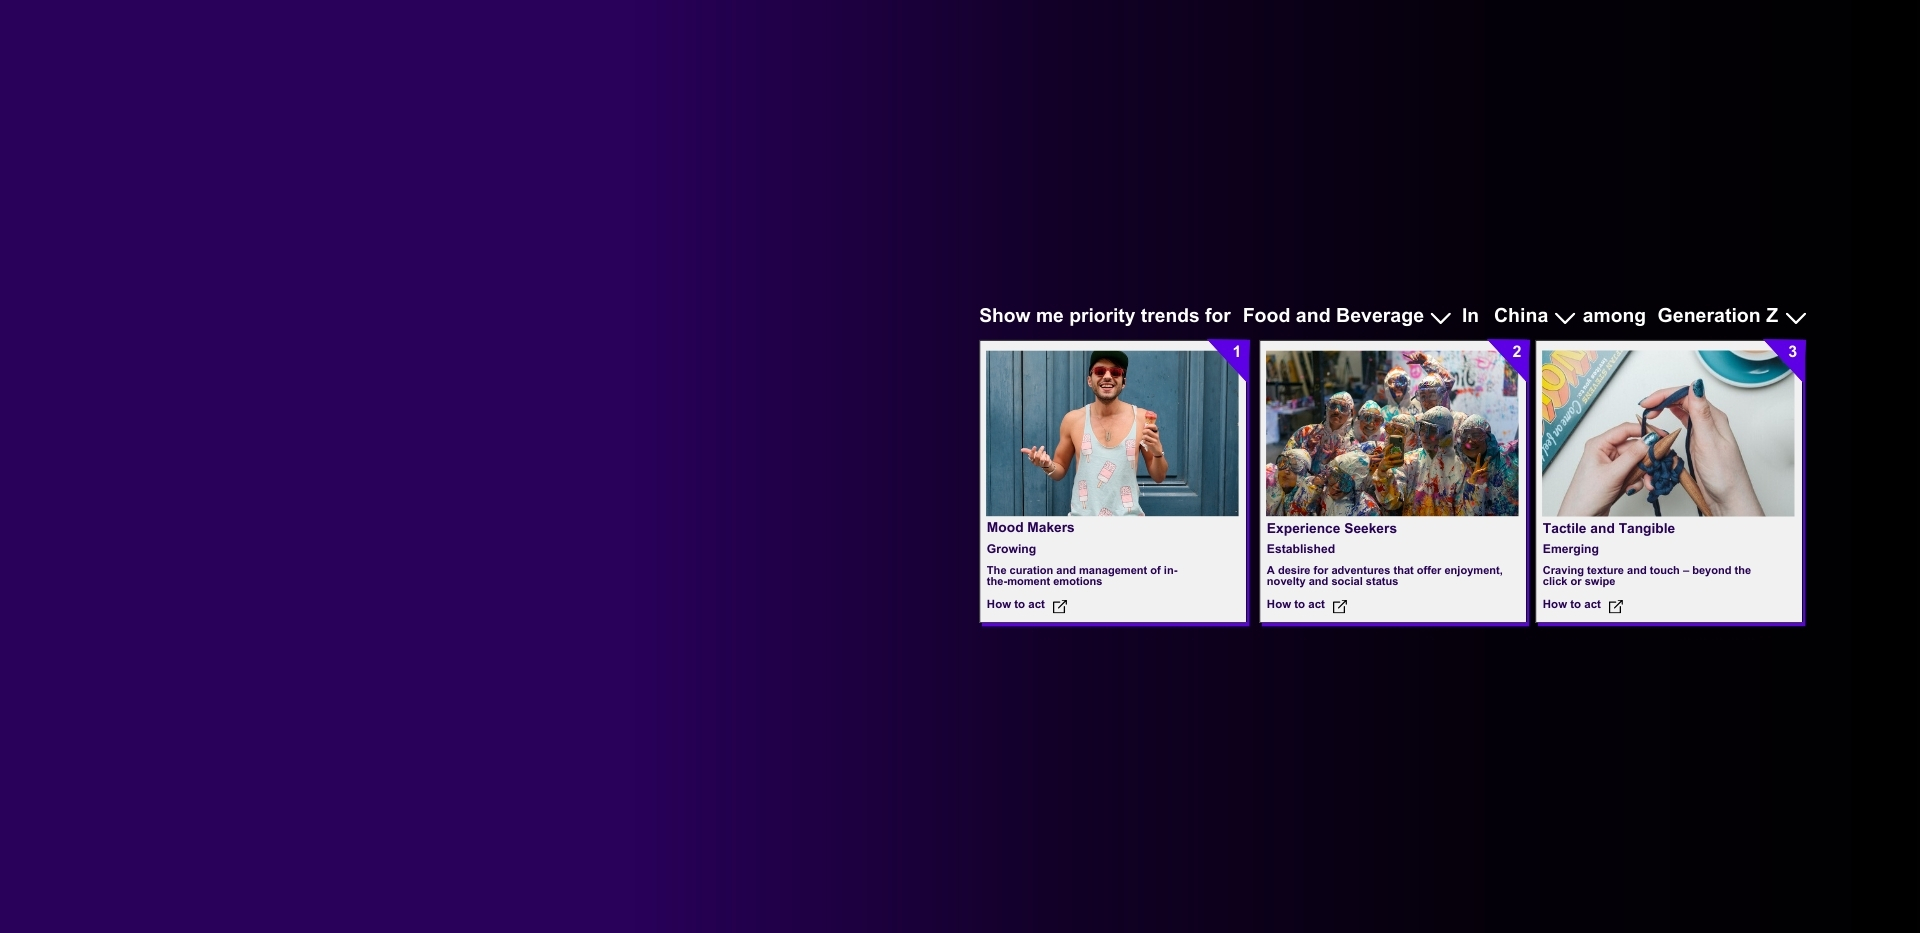Viewport: 1920px width, 933px height.
Task: Click the chevron beside Generation Z
Action: click(x=1796, y=318)
